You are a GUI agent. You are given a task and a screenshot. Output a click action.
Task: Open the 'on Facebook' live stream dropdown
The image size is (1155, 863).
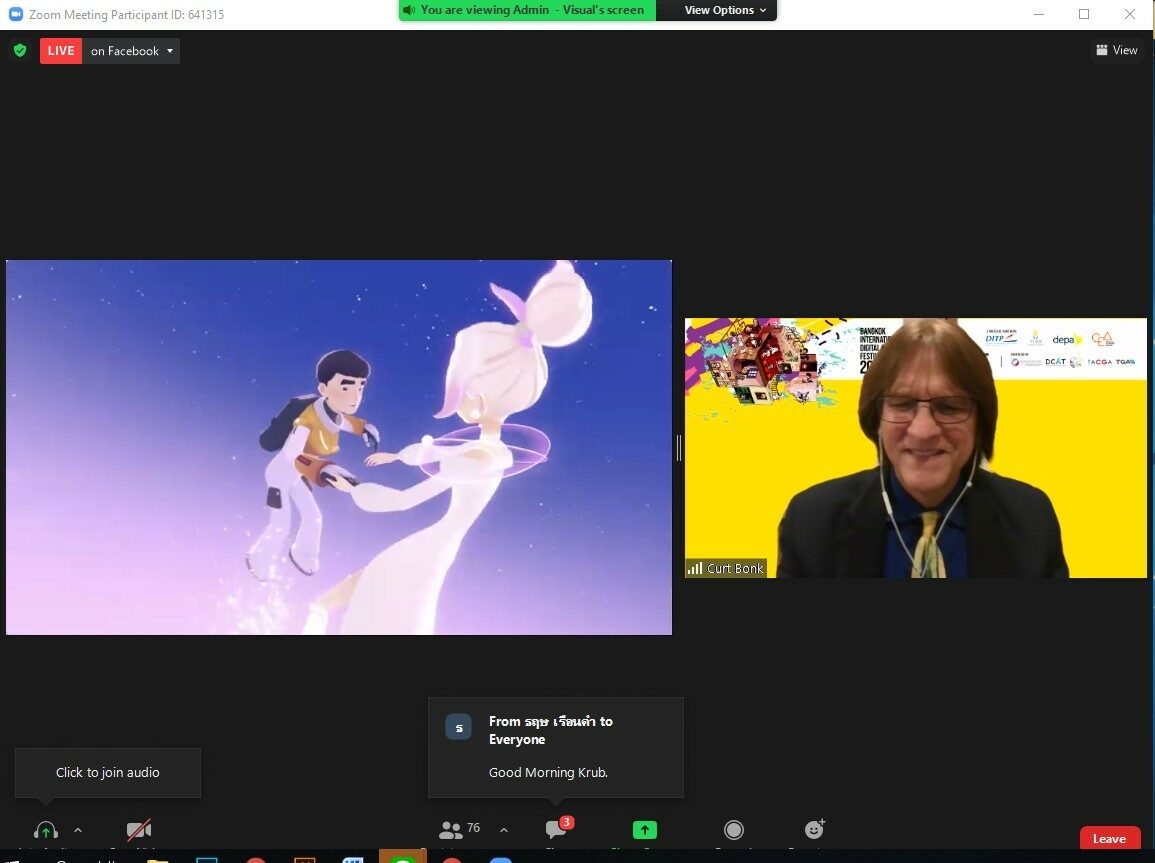(131, 51)
